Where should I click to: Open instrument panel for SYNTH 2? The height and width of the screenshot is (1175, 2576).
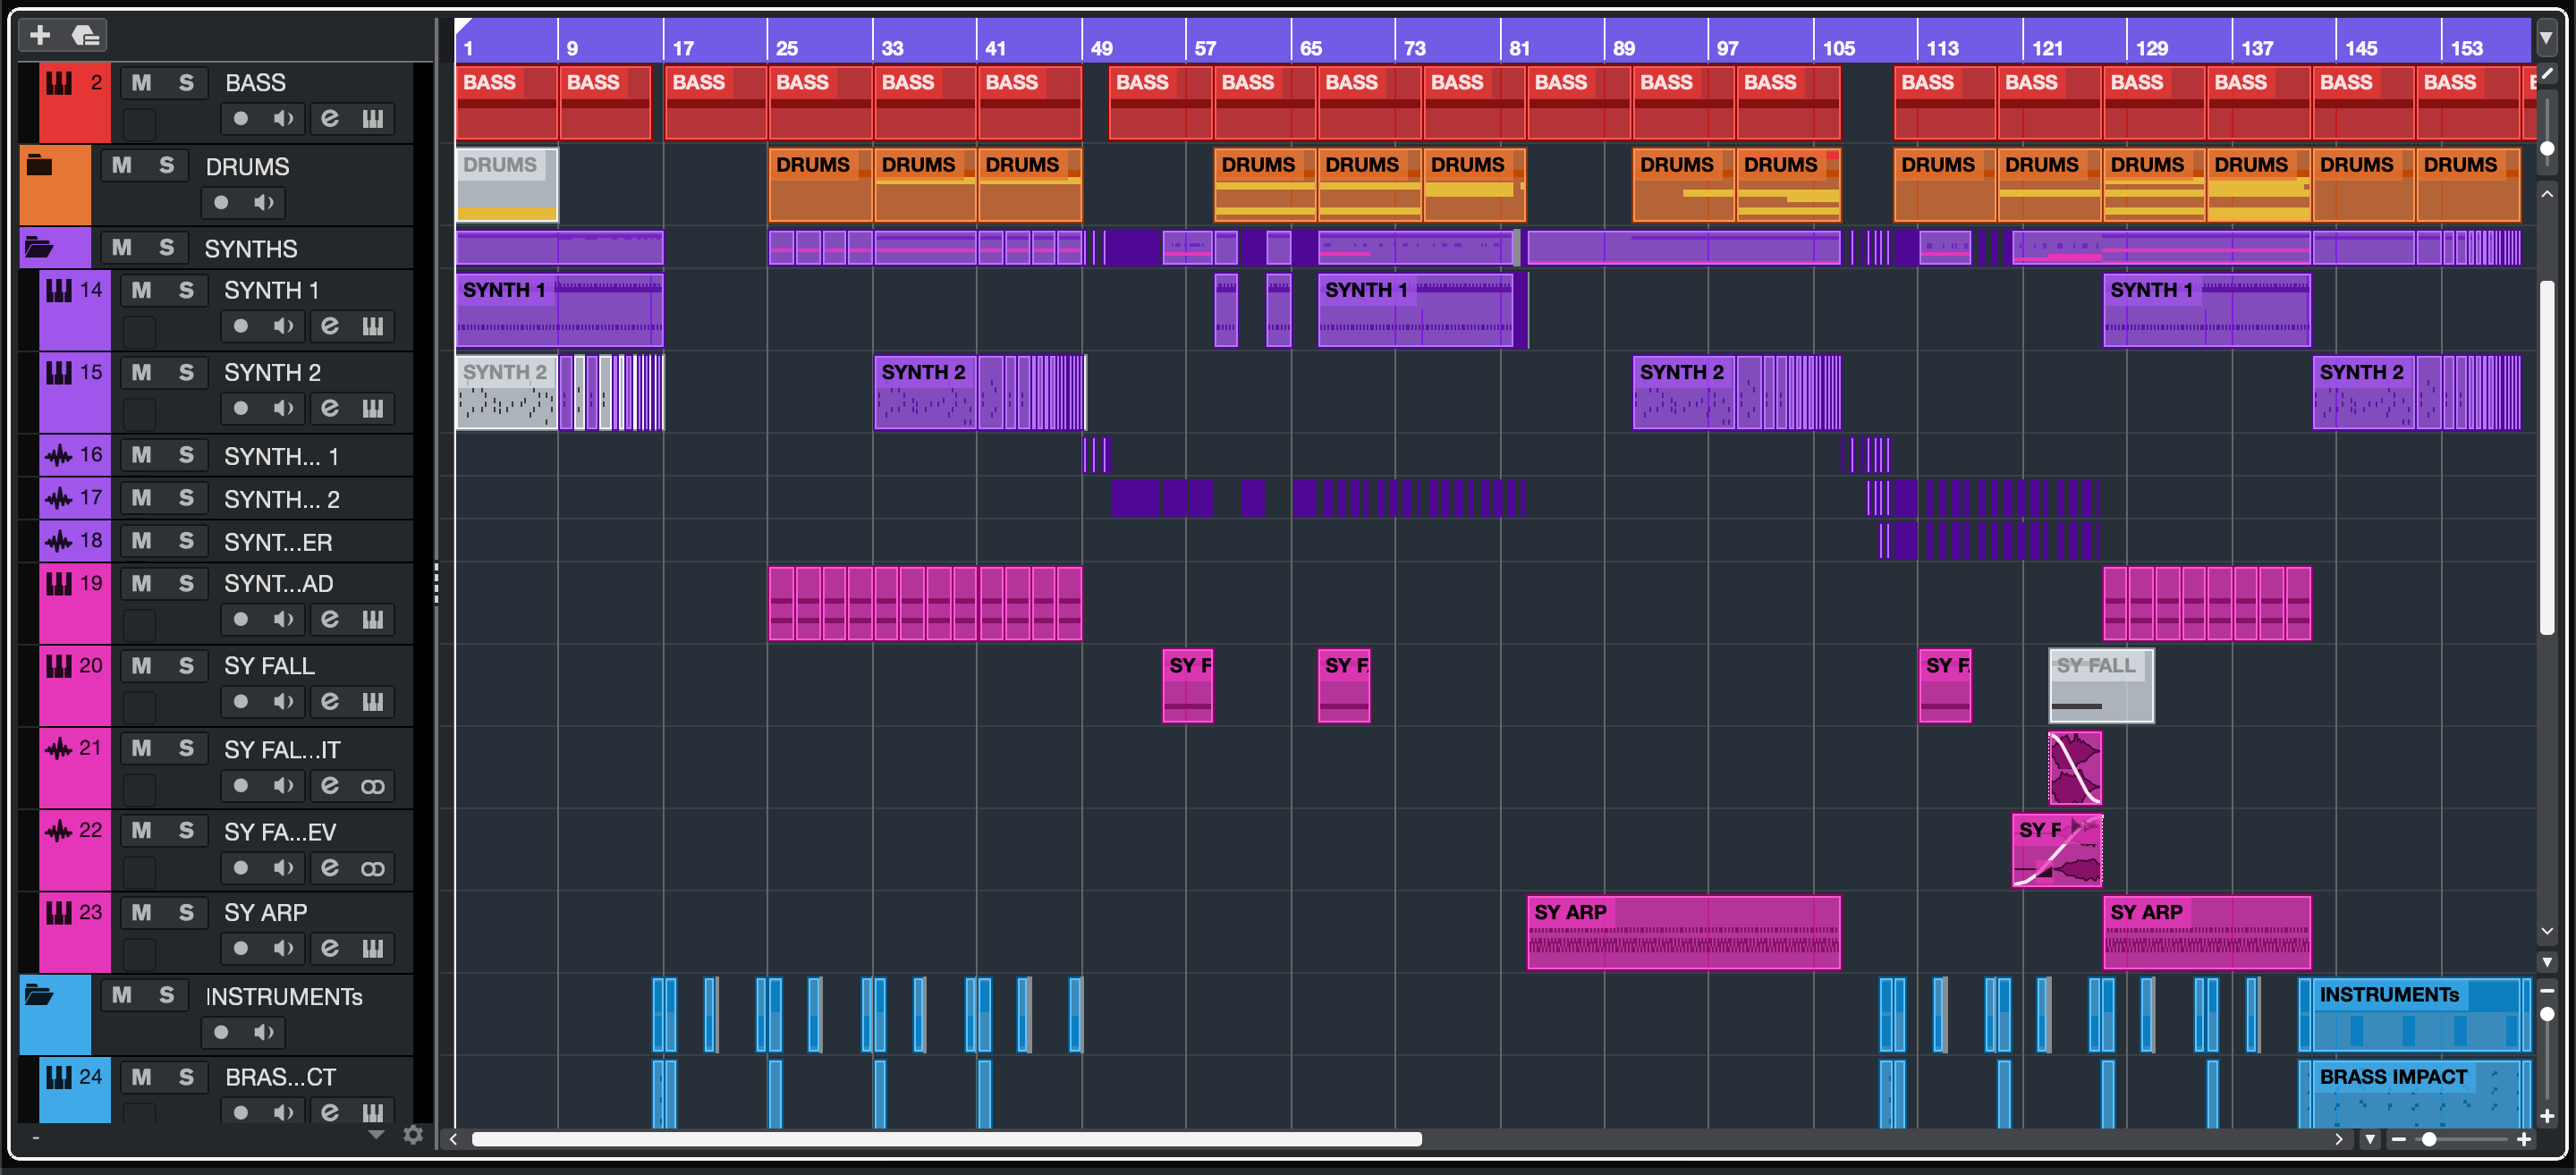(373, 408)
